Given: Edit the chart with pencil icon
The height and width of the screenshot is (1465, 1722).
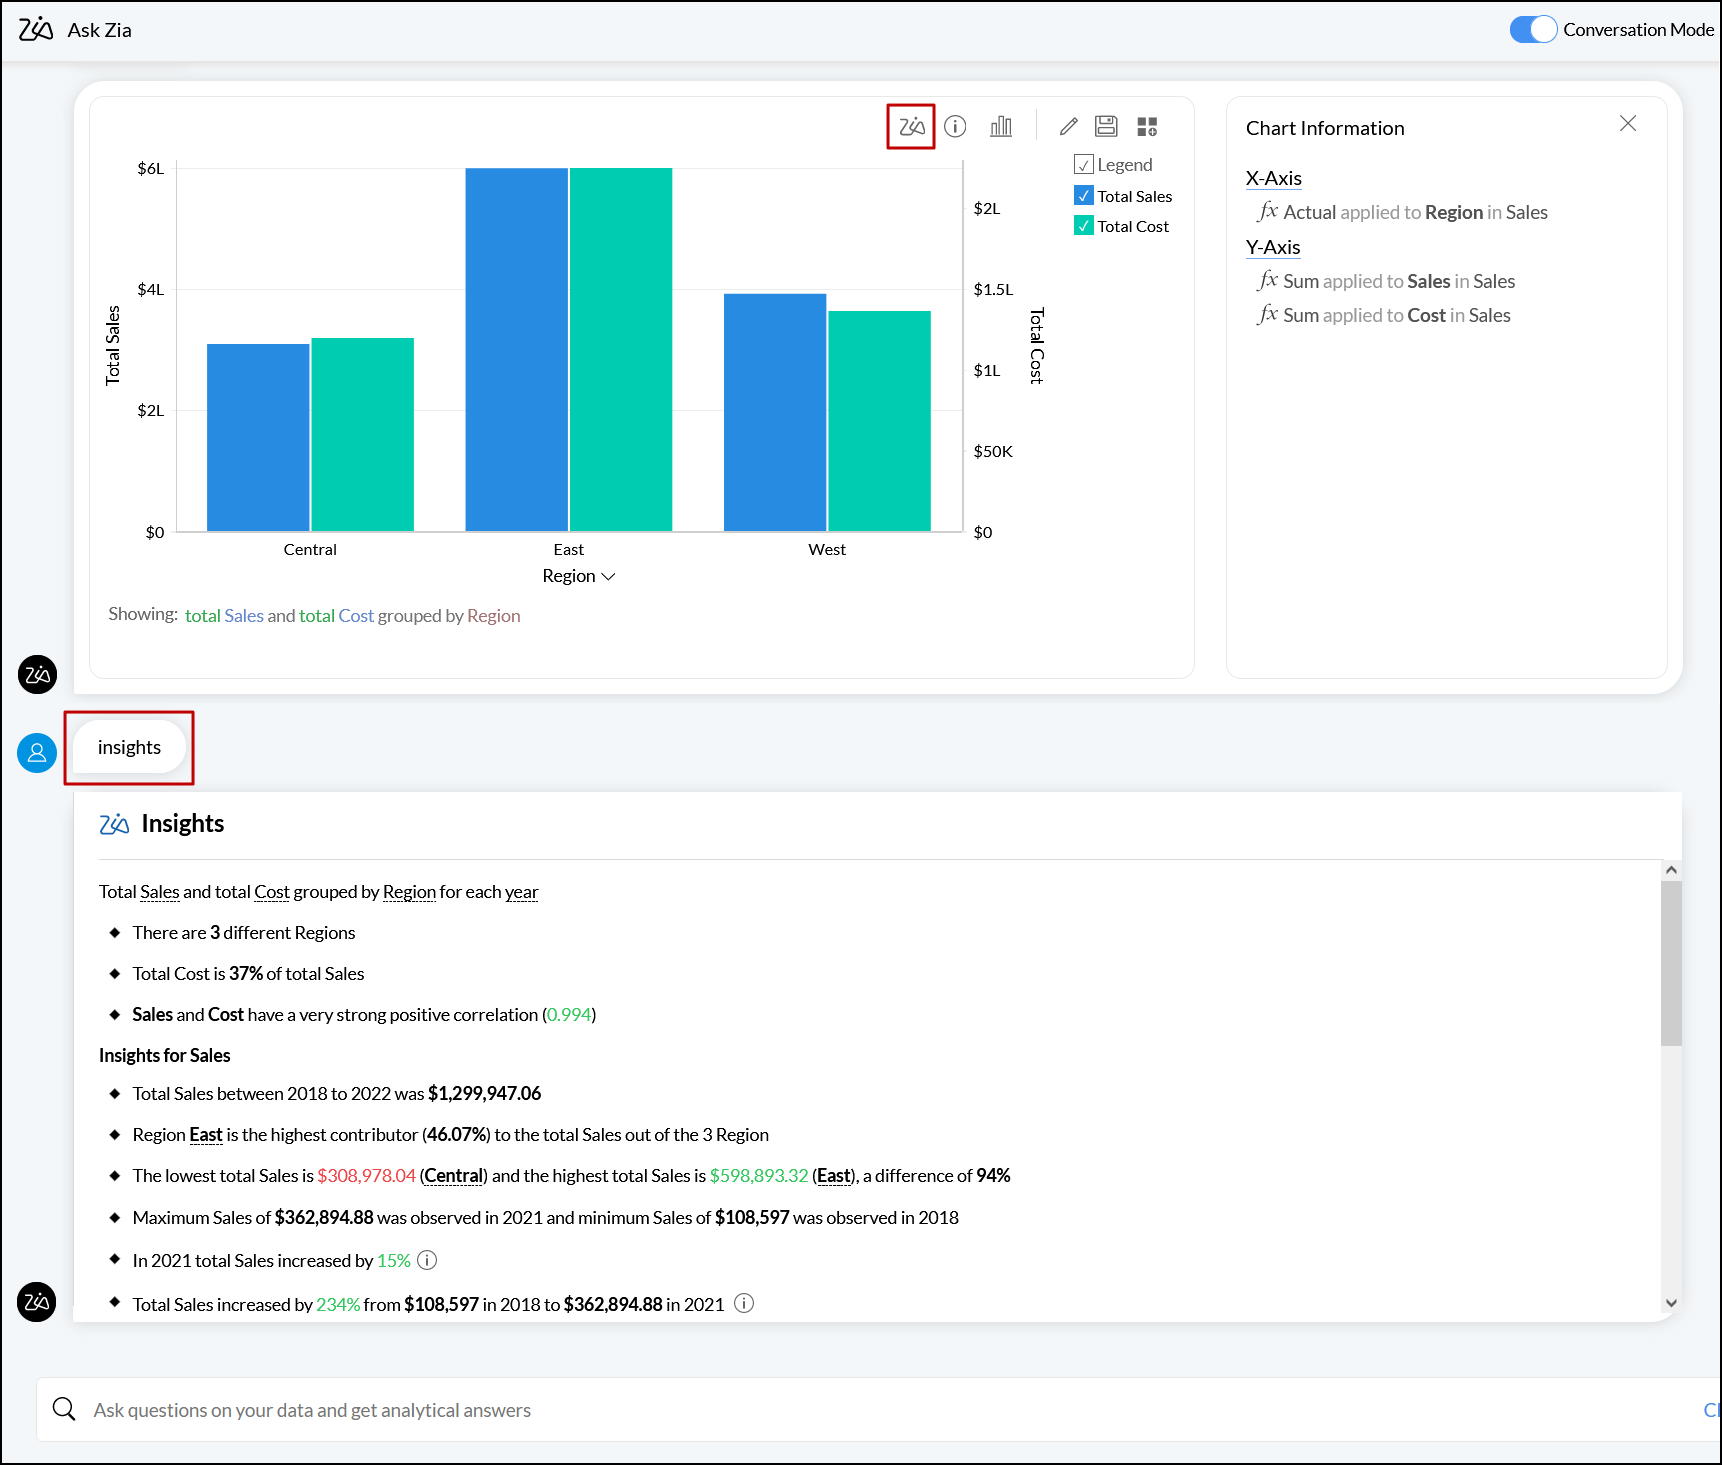Looking at the screenshot, I should click(x=1068, y=127).
